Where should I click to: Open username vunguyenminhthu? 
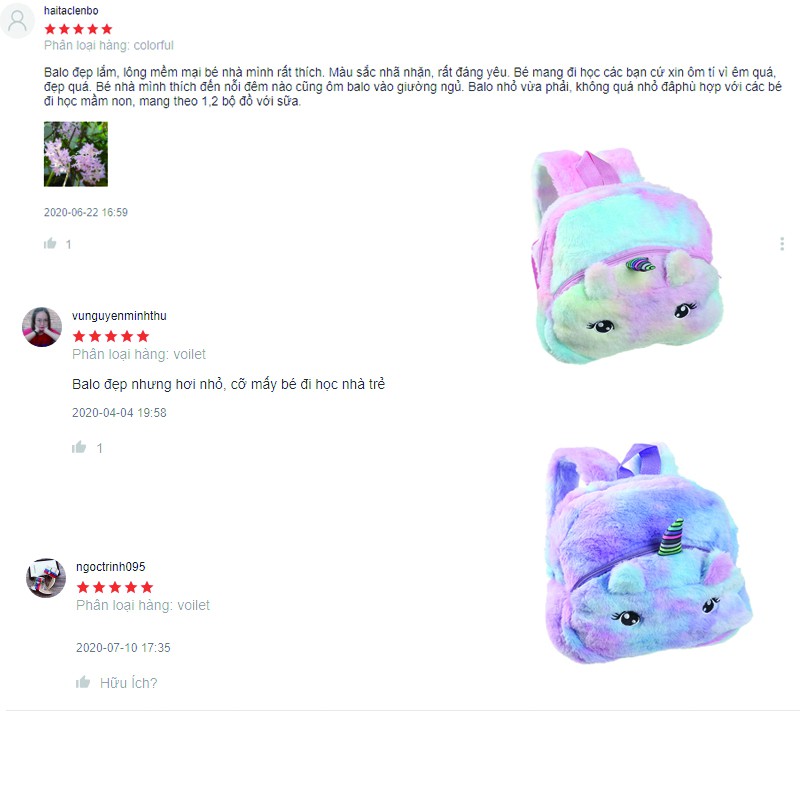(x=119, y=316)
